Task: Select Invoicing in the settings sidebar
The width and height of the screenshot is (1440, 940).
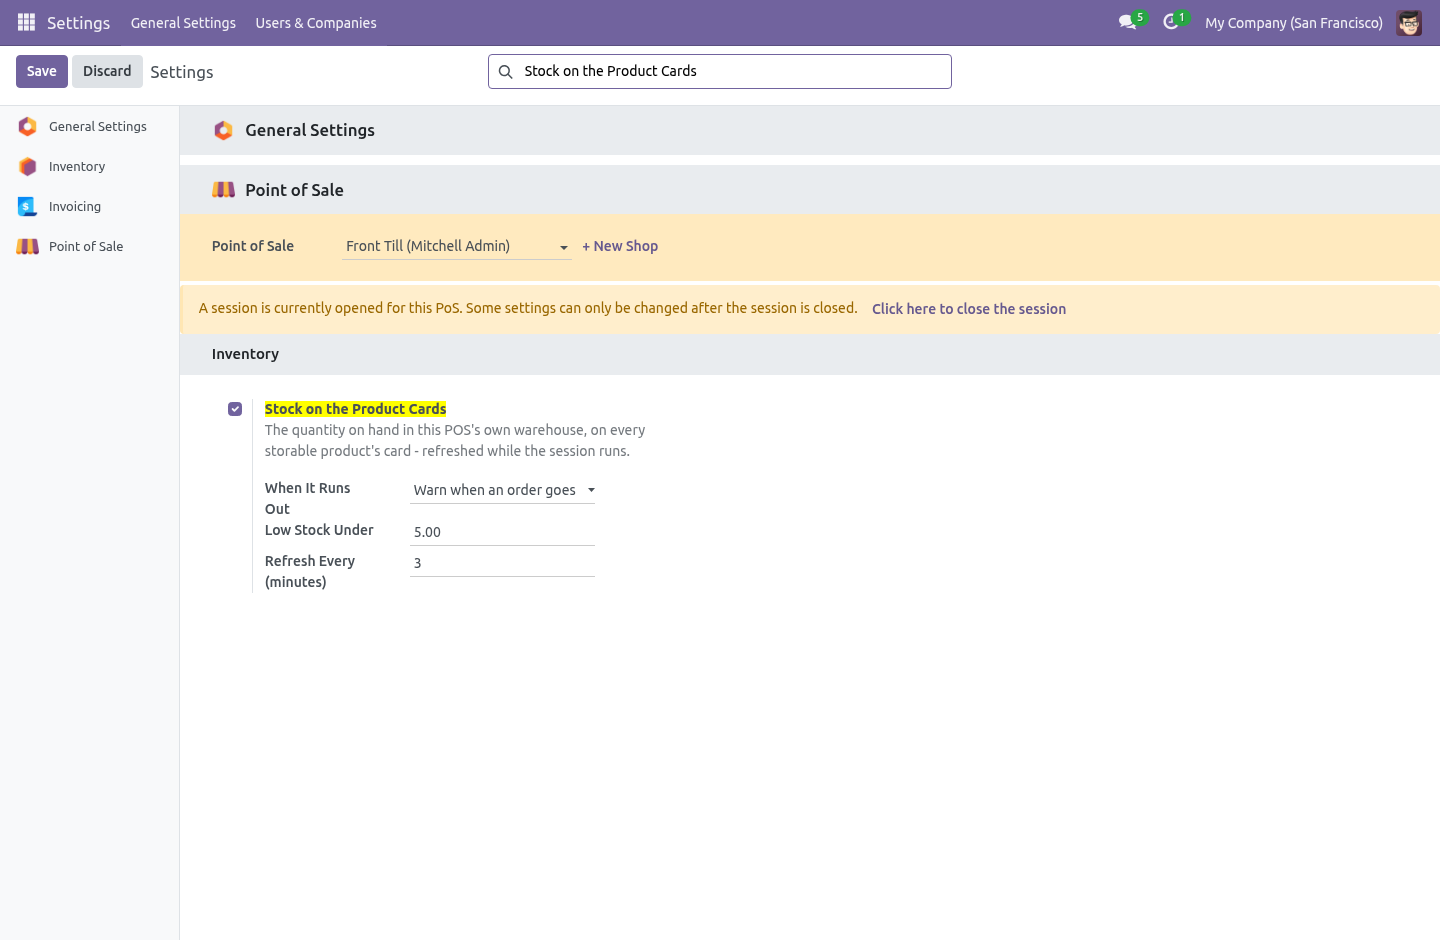Action: click(90, 207)
